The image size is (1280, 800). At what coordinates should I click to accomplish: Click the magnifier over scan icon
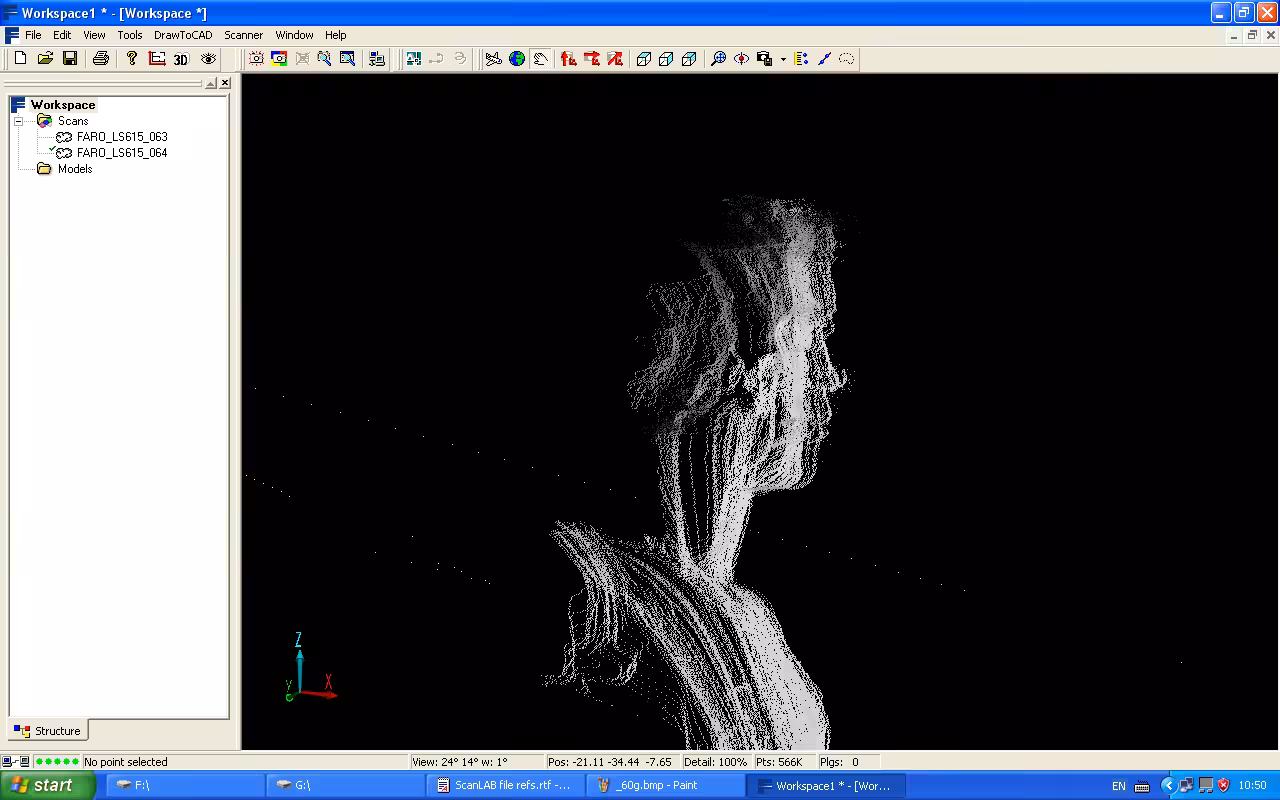click(324, 59)
